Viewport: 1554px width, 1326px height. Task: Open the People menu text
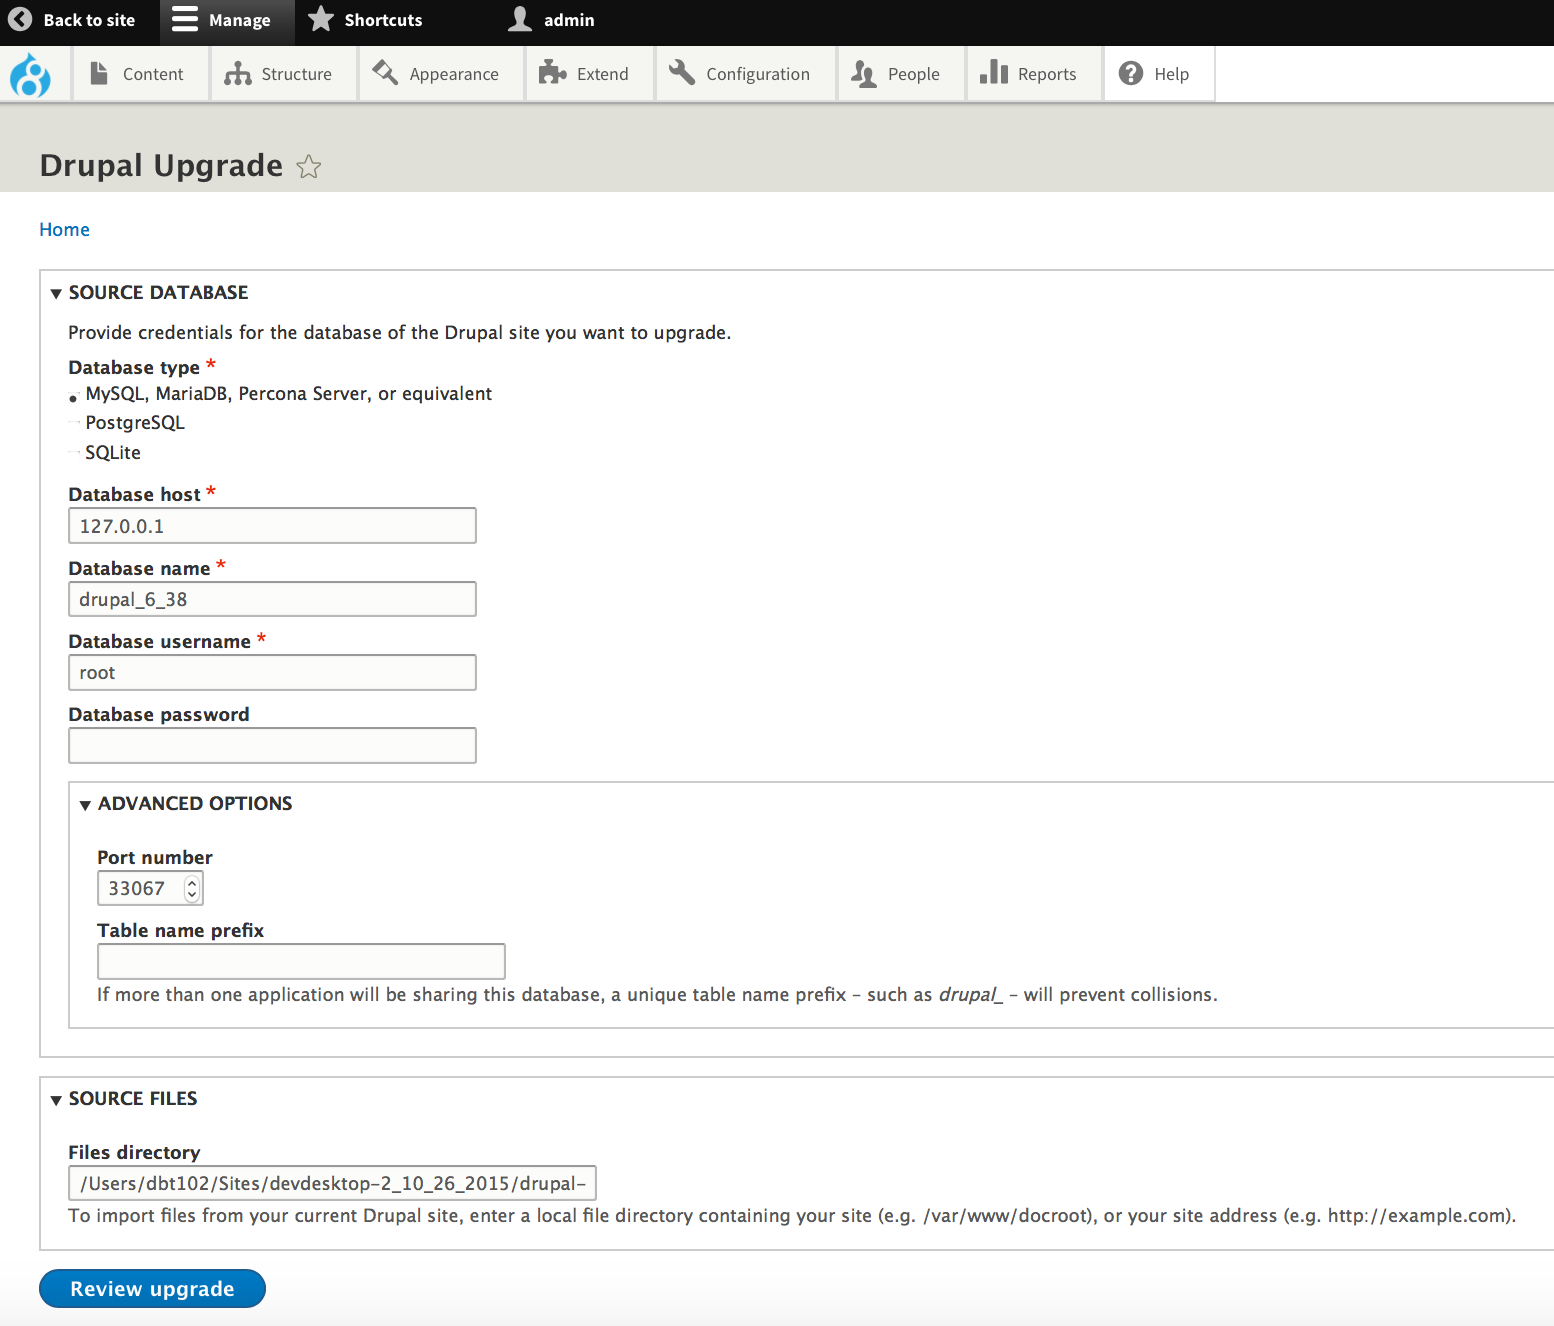(914, 74)
